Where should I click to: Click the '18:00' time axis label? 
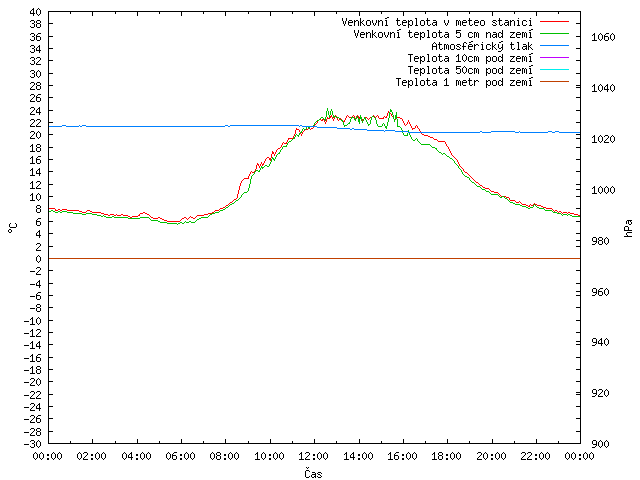[x=446, y=456]
